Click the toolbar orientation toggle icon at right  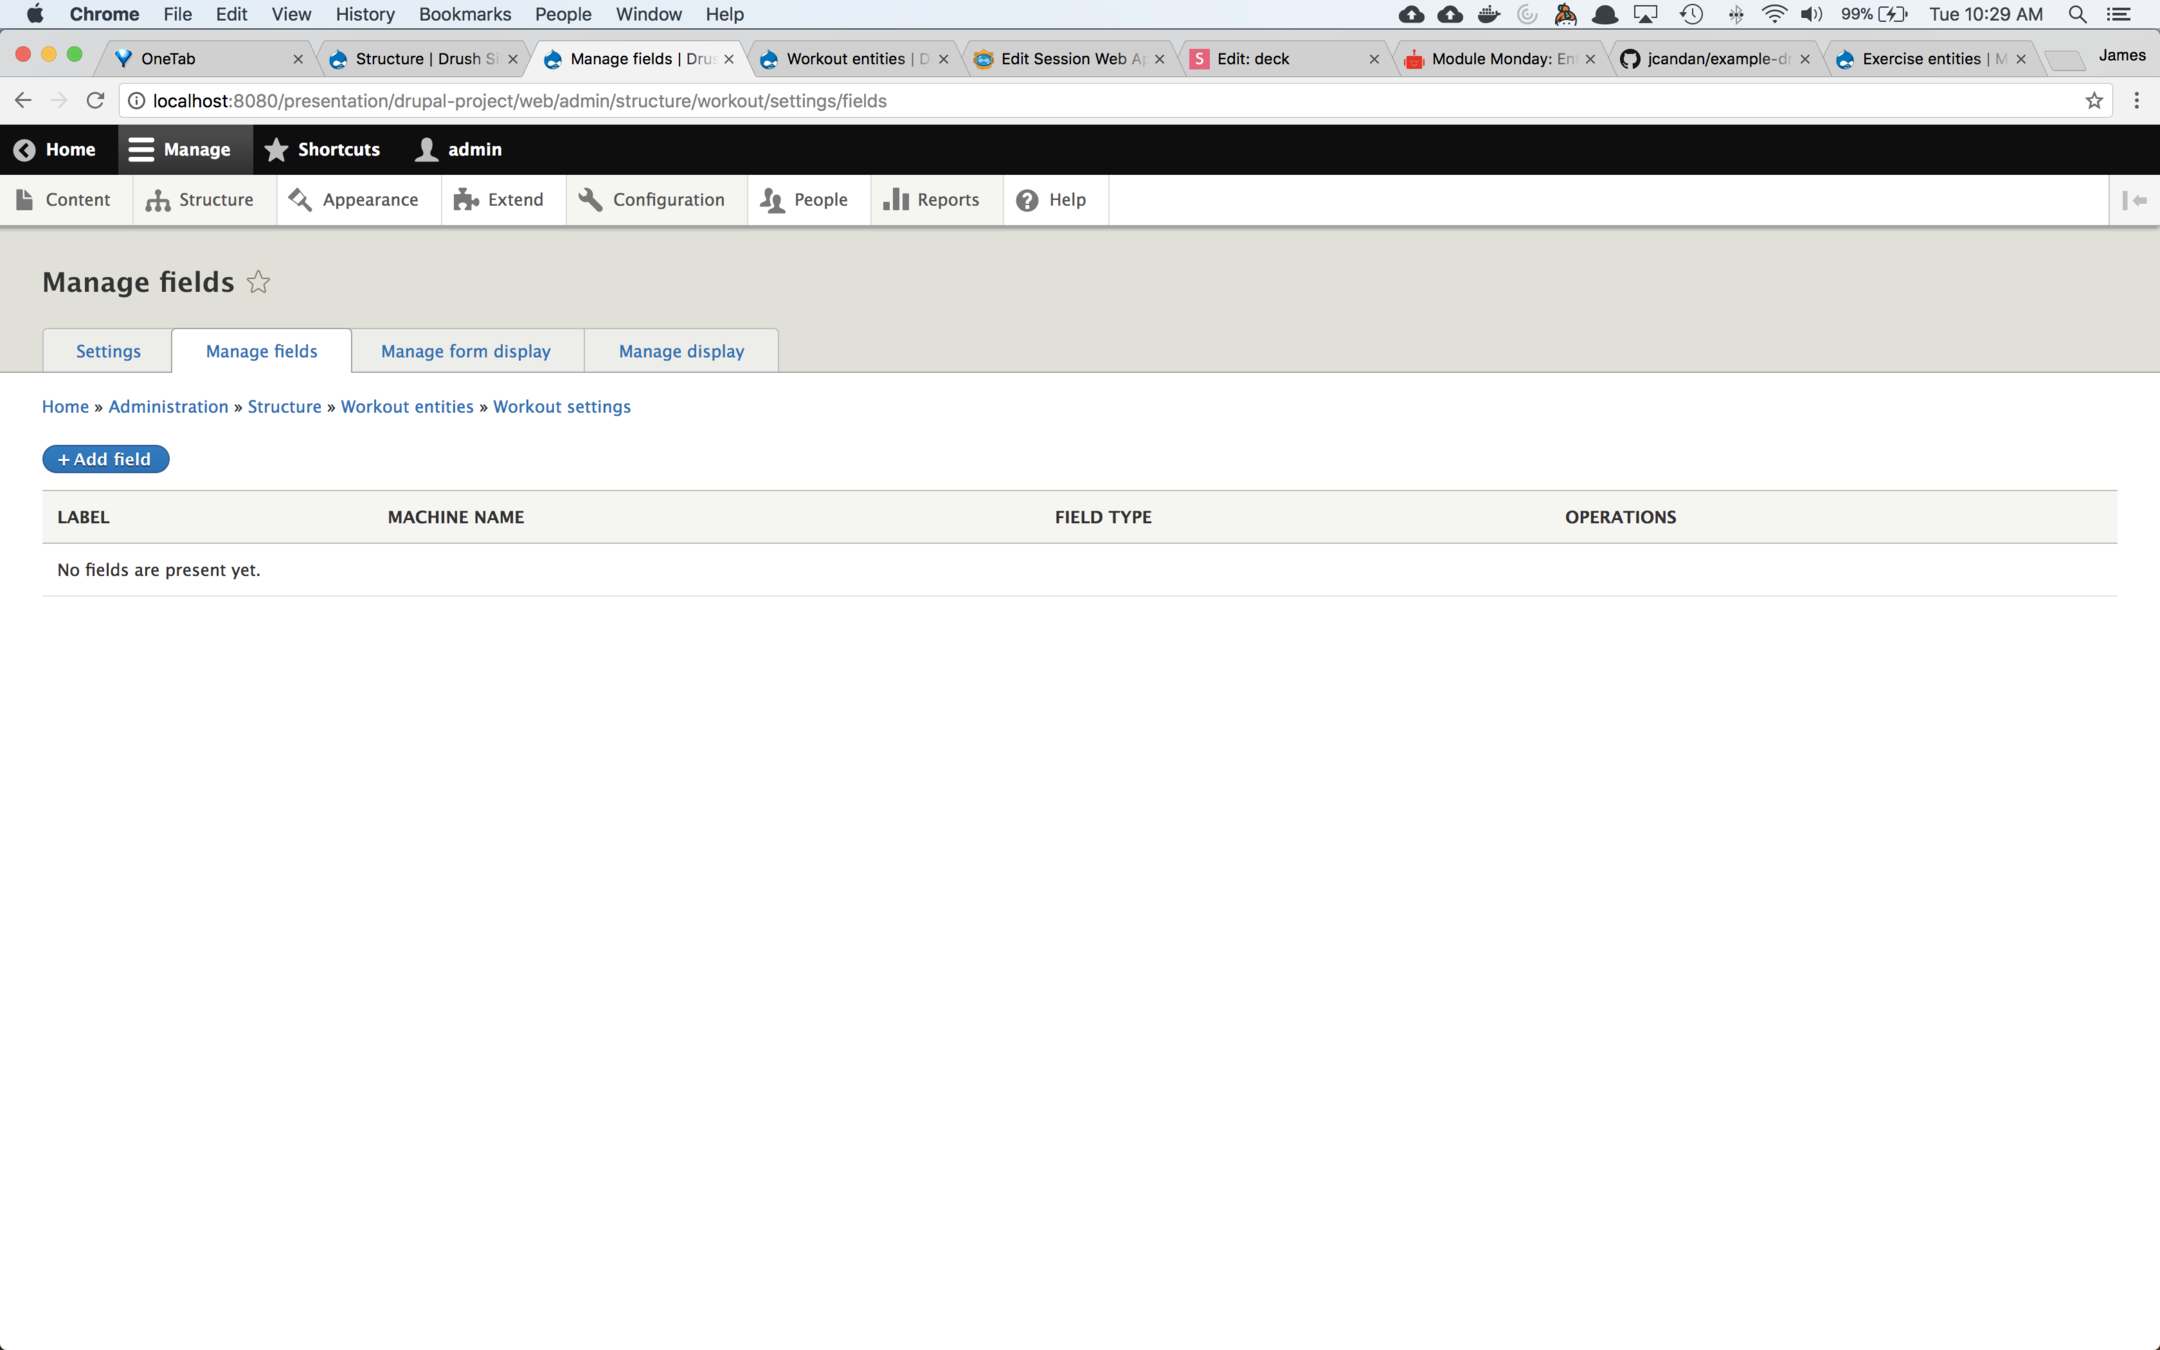[x=2134, y=200]
